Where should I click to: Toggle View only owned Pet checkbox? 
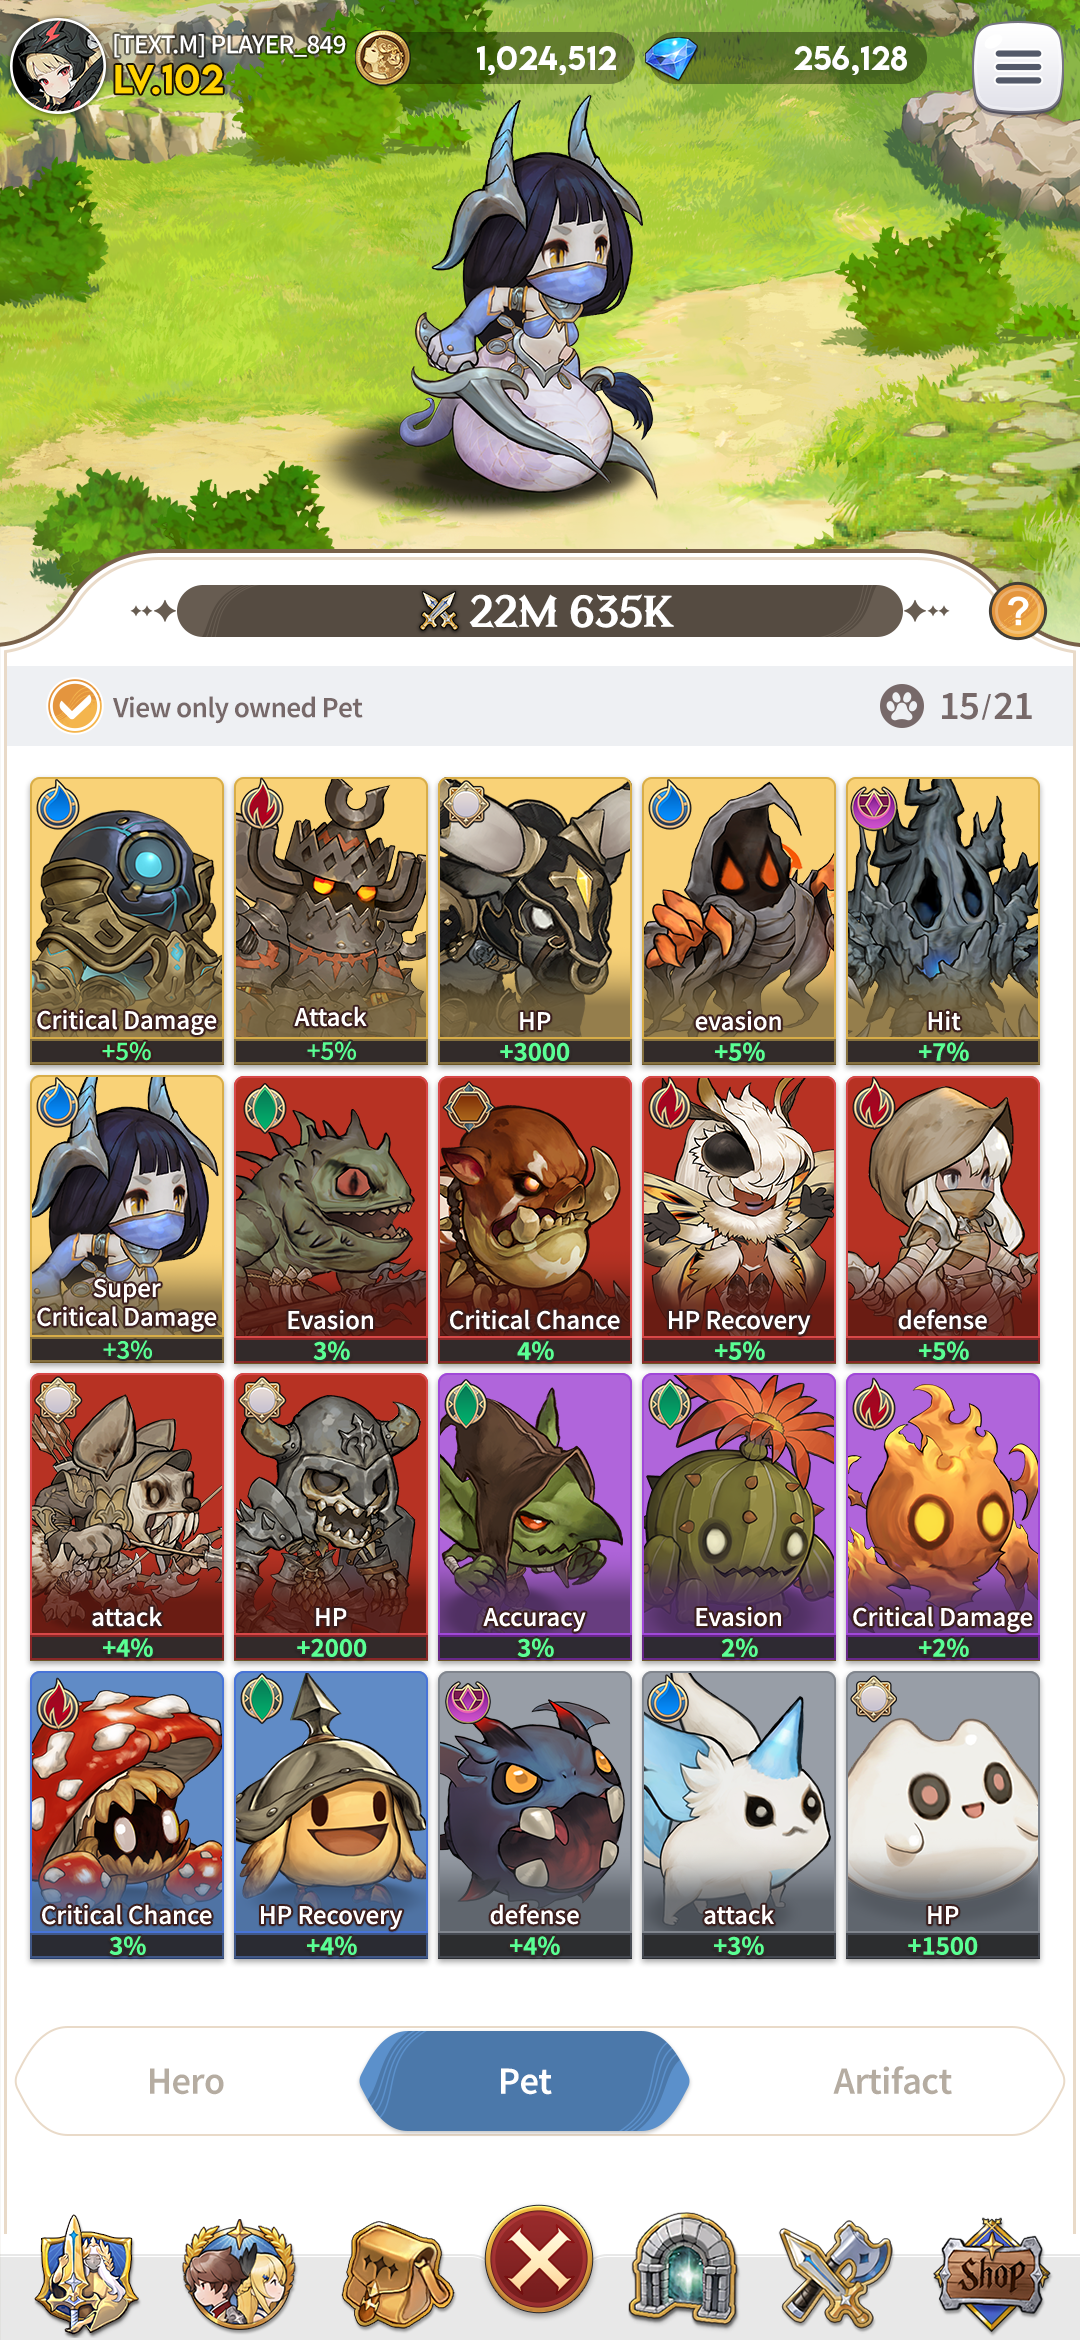pyautogui.click(x=75, y=706)
